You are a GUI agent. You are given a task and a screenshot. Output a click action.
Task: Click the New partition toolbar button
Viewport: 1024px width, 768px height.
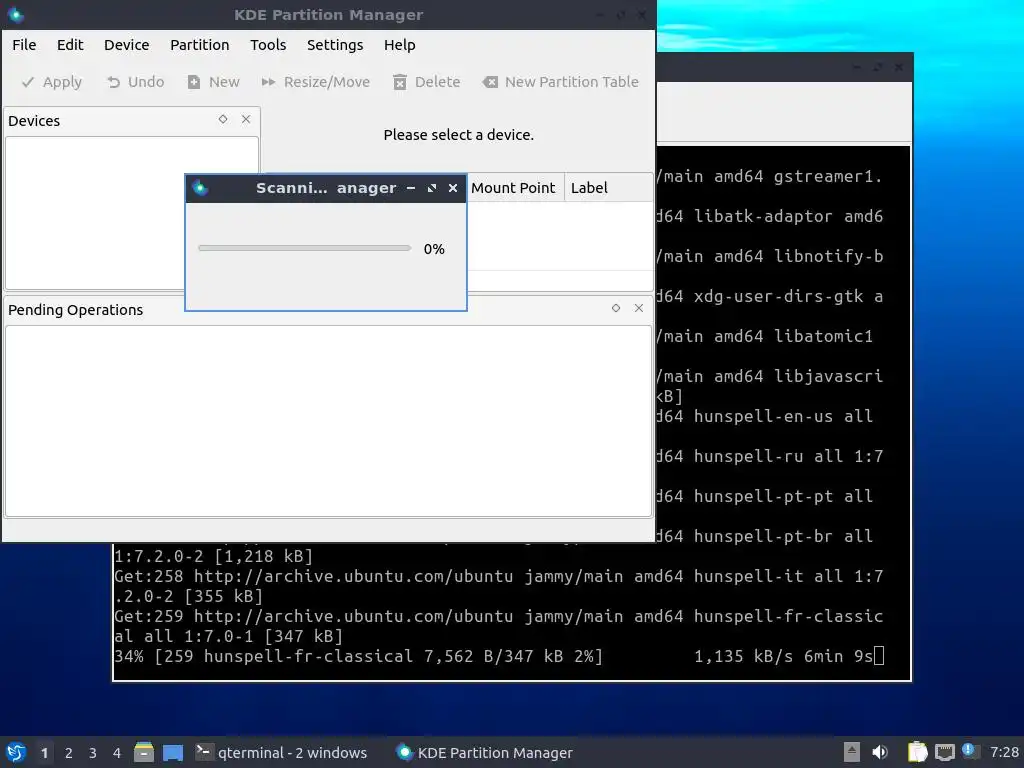(214, 82)
